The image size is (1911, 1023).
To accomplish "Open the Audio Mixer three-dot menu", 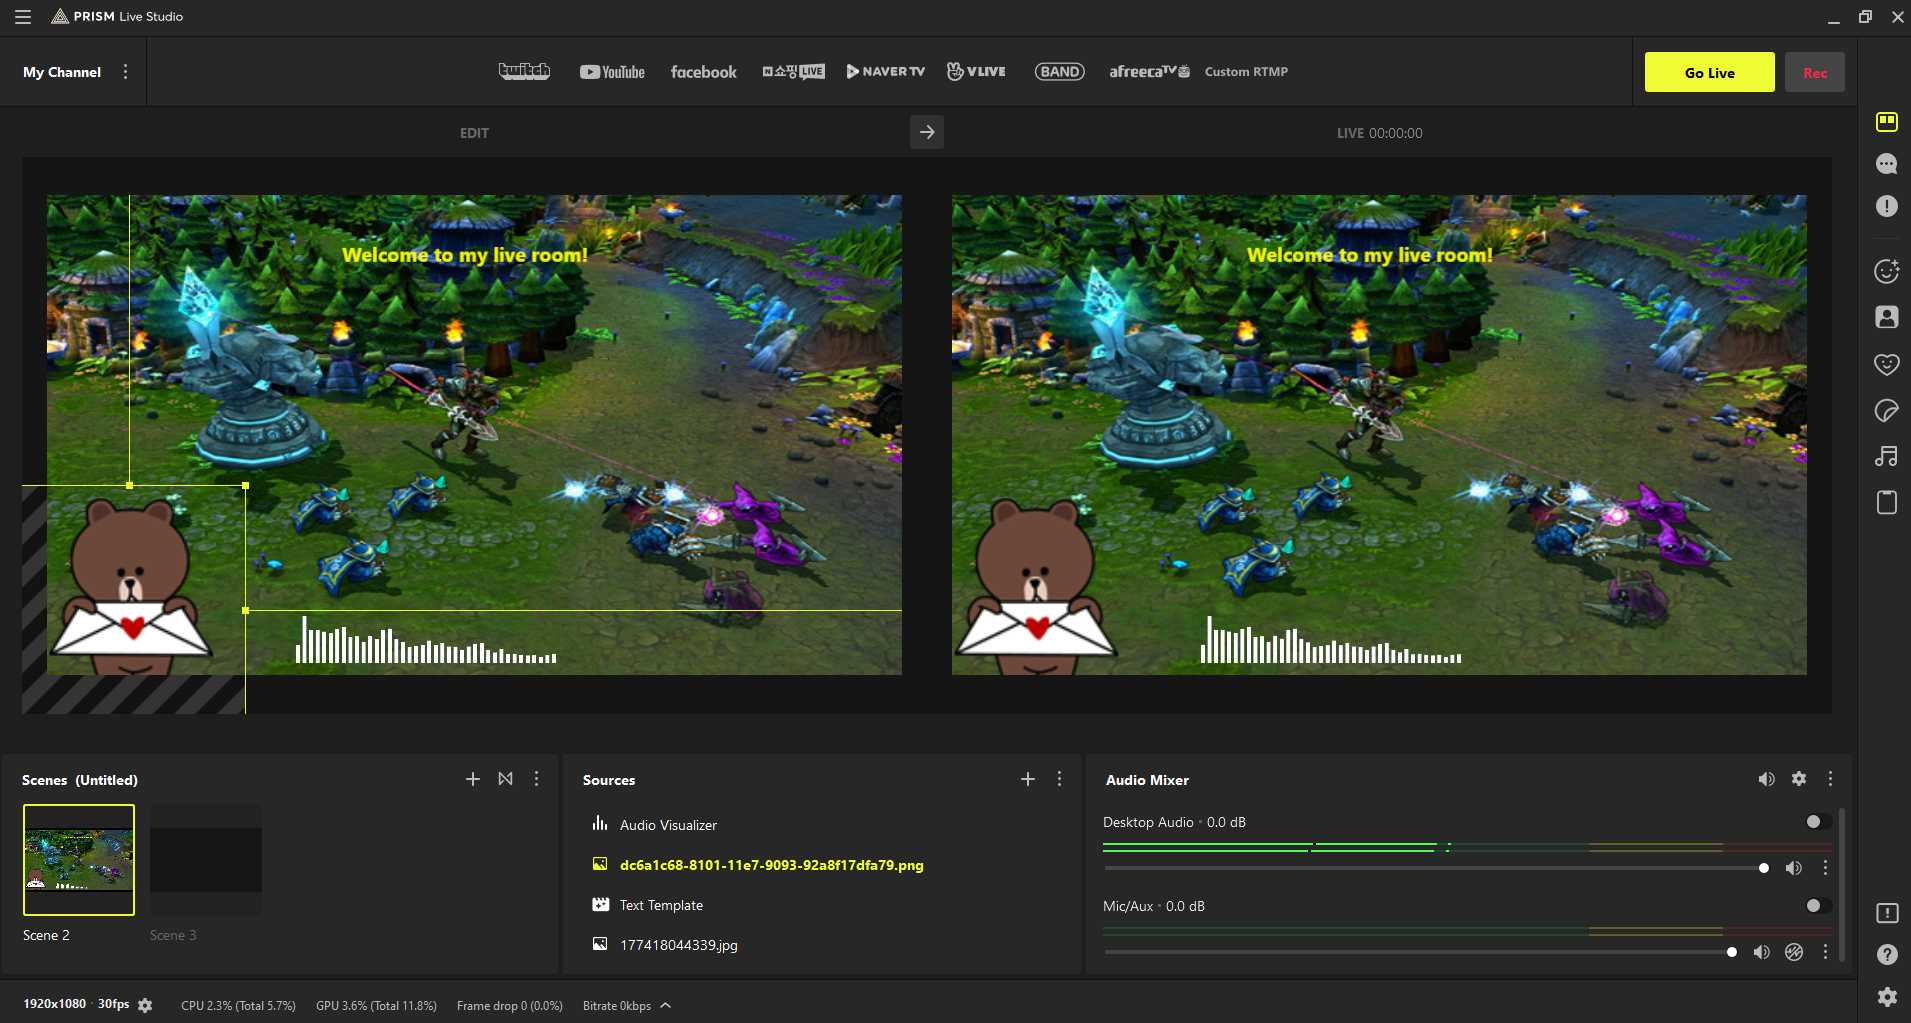I will [x=1830, y=778].
